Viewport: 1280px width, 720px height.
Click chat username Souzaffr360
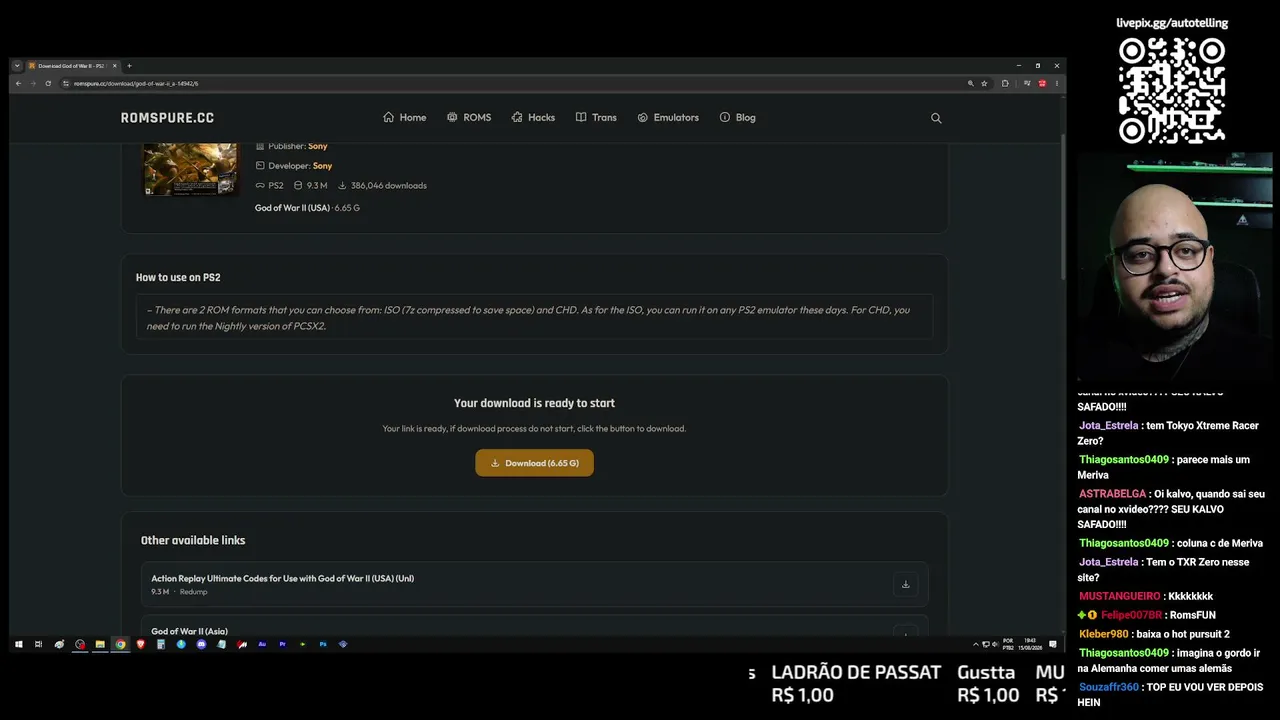point(1108,687)
